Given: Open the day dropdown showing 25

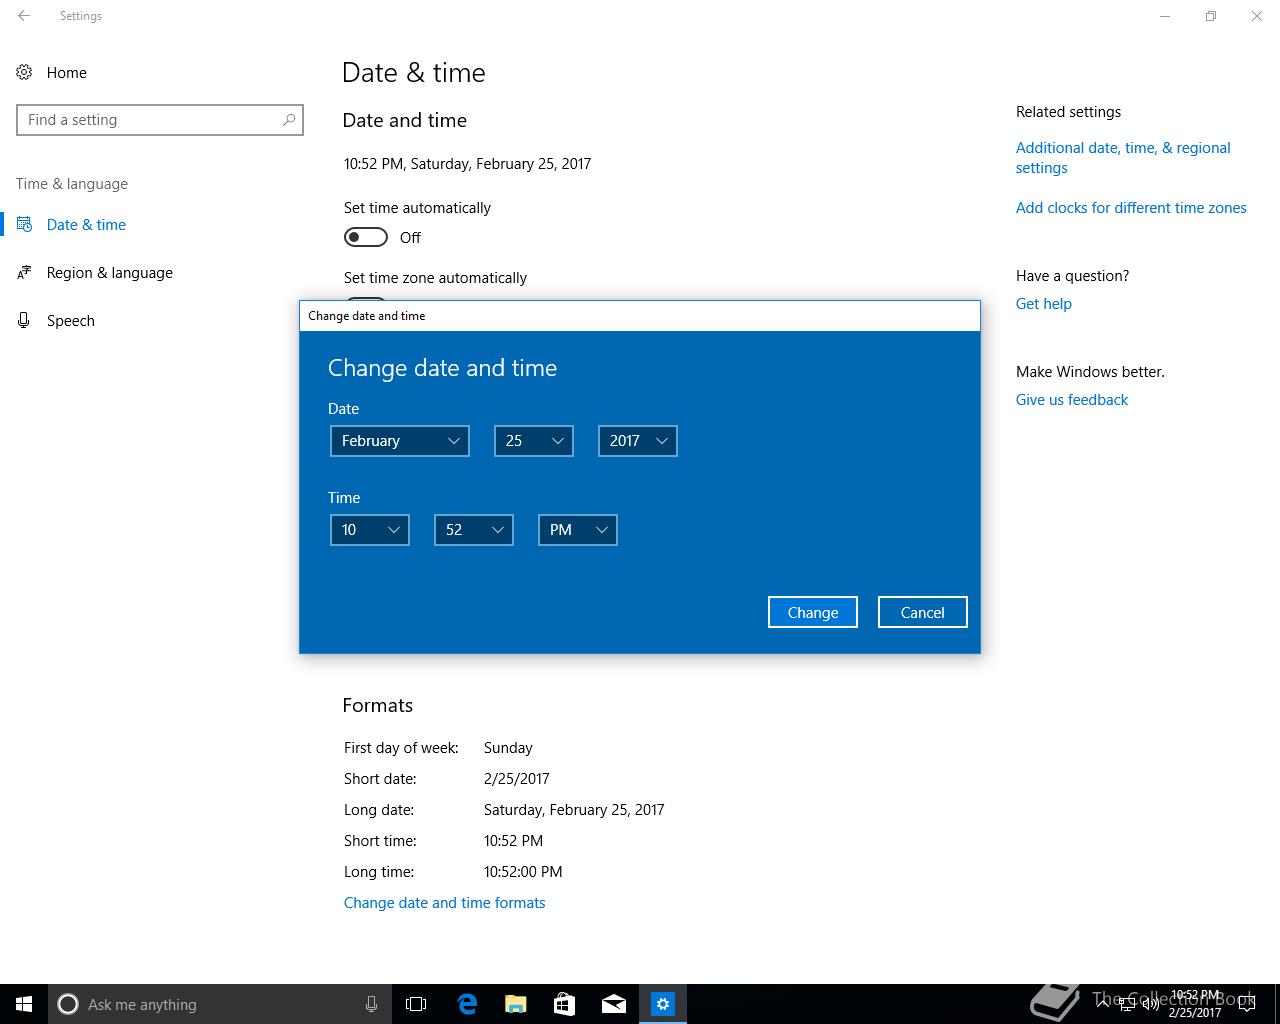Looking at the screenshot, I should [x=534, y=441].
